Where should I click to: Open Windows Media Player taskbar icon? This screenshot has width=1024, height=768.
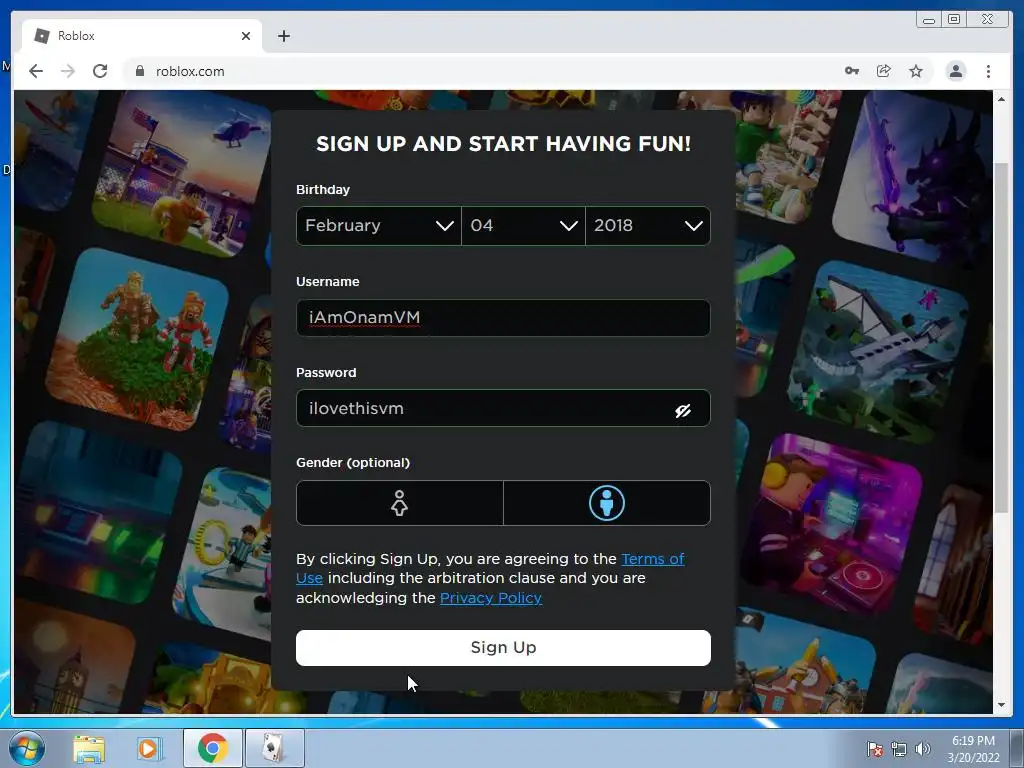click(148, 748)
